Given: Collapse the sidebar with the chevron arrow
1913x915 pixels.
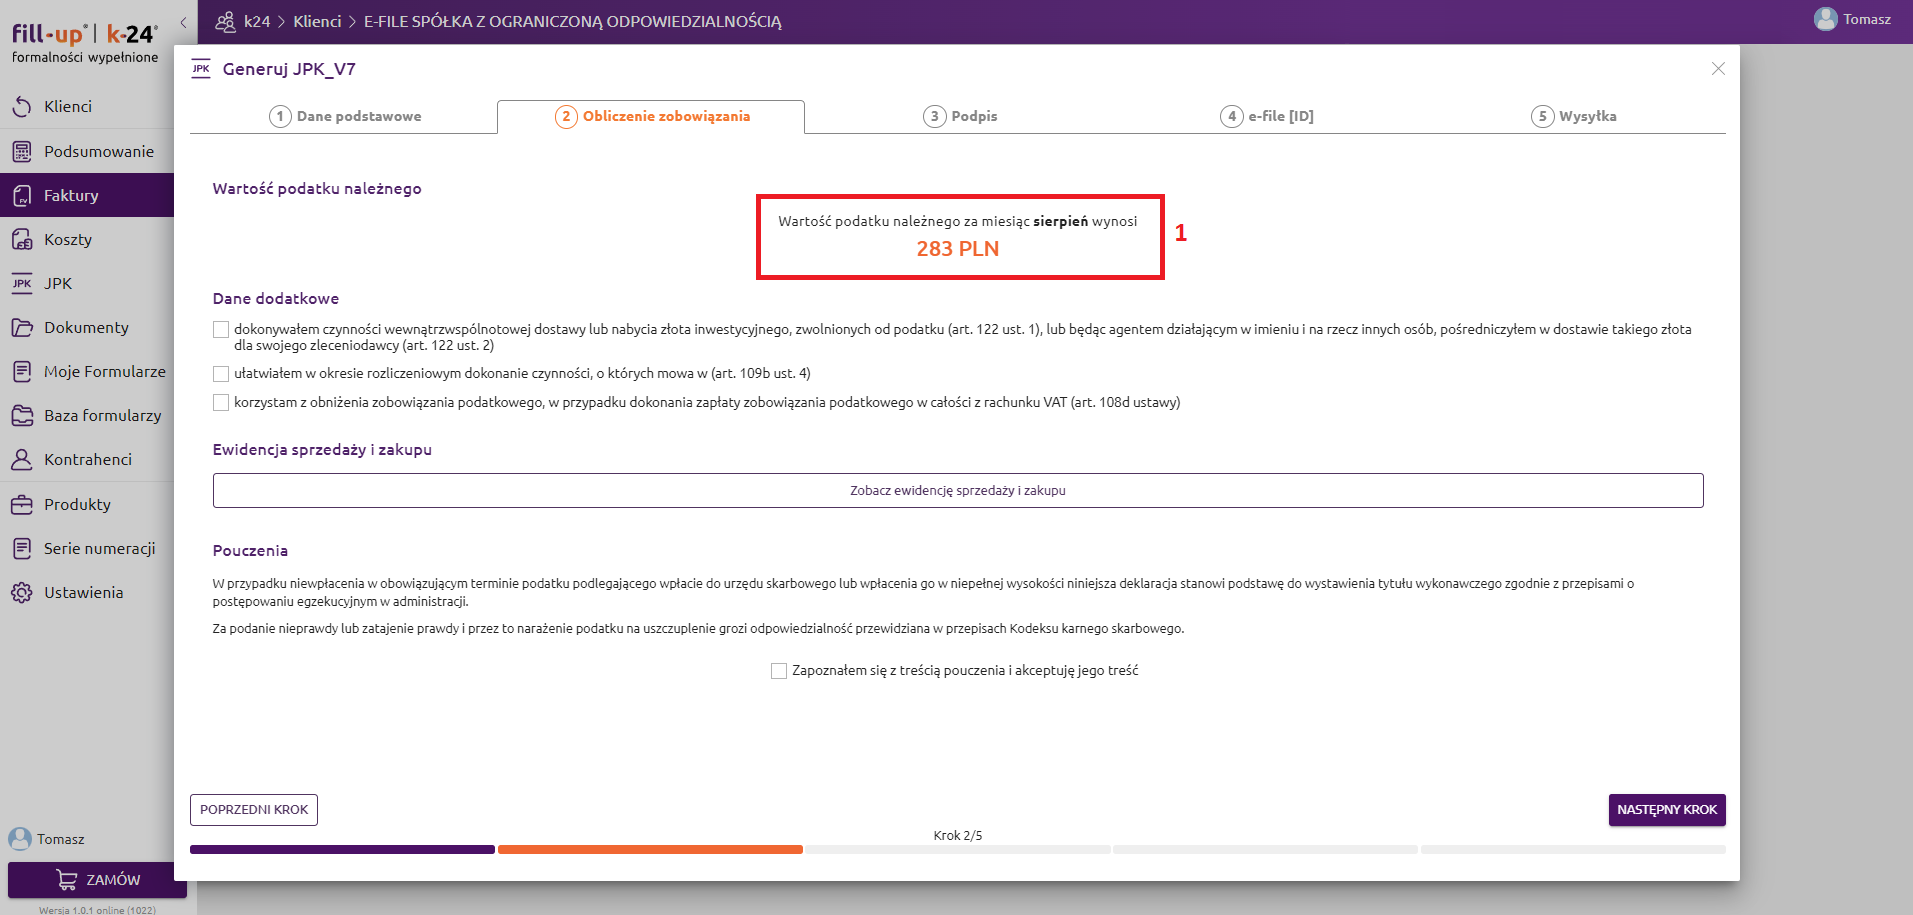Looking at the screenshot, I should point(183,22).
